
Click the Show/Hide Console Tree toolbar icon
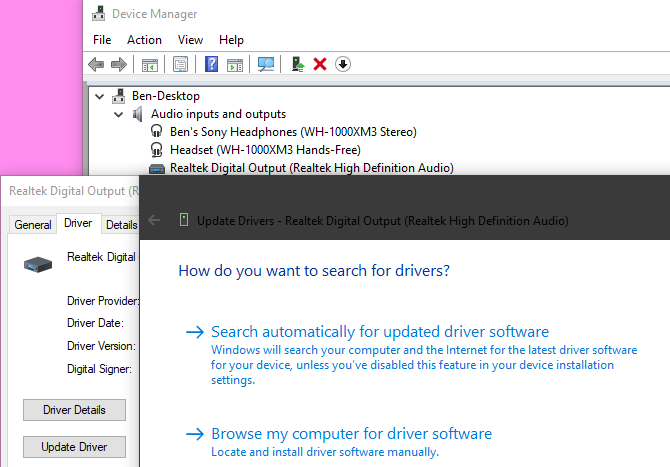149,64
